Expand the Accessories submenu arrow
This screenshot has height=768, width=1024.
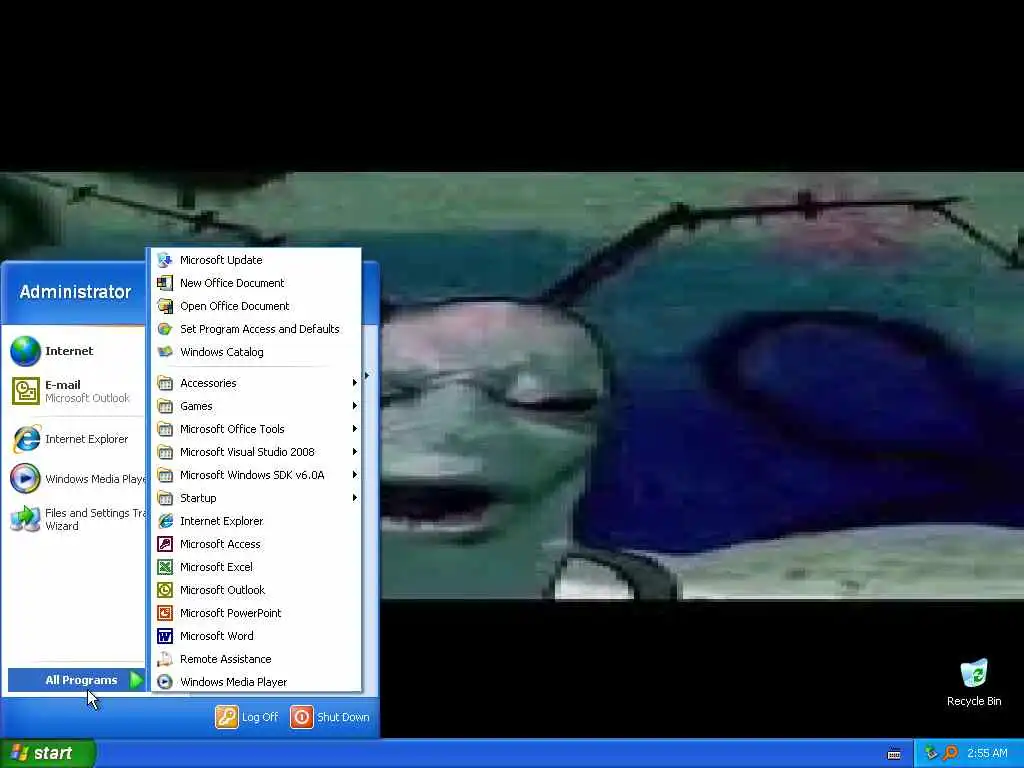point(355,383)
